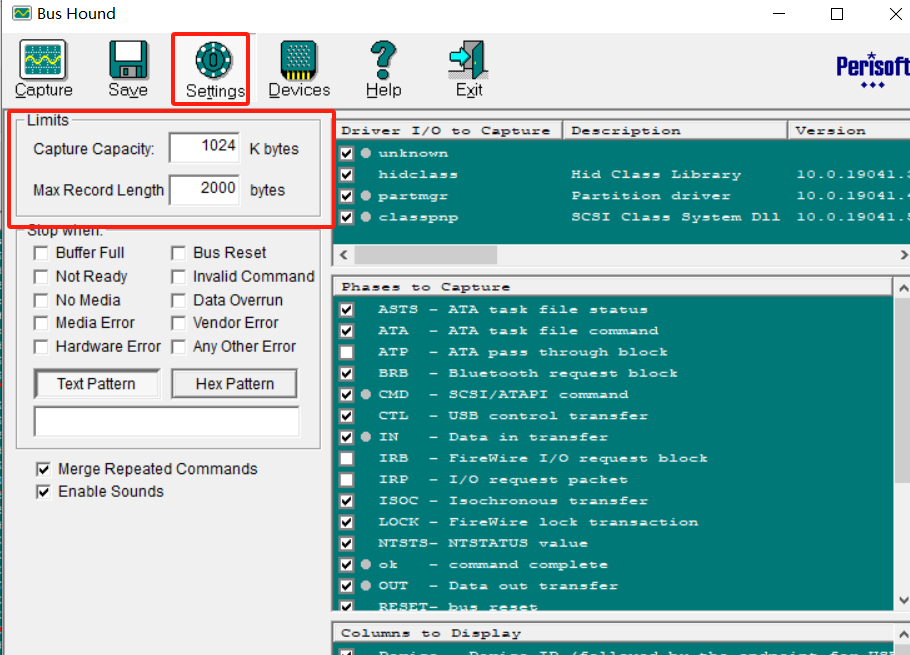Enable the Data Overrun checkbox
Viewport: 910px width, 655px height.
[178, 301]
